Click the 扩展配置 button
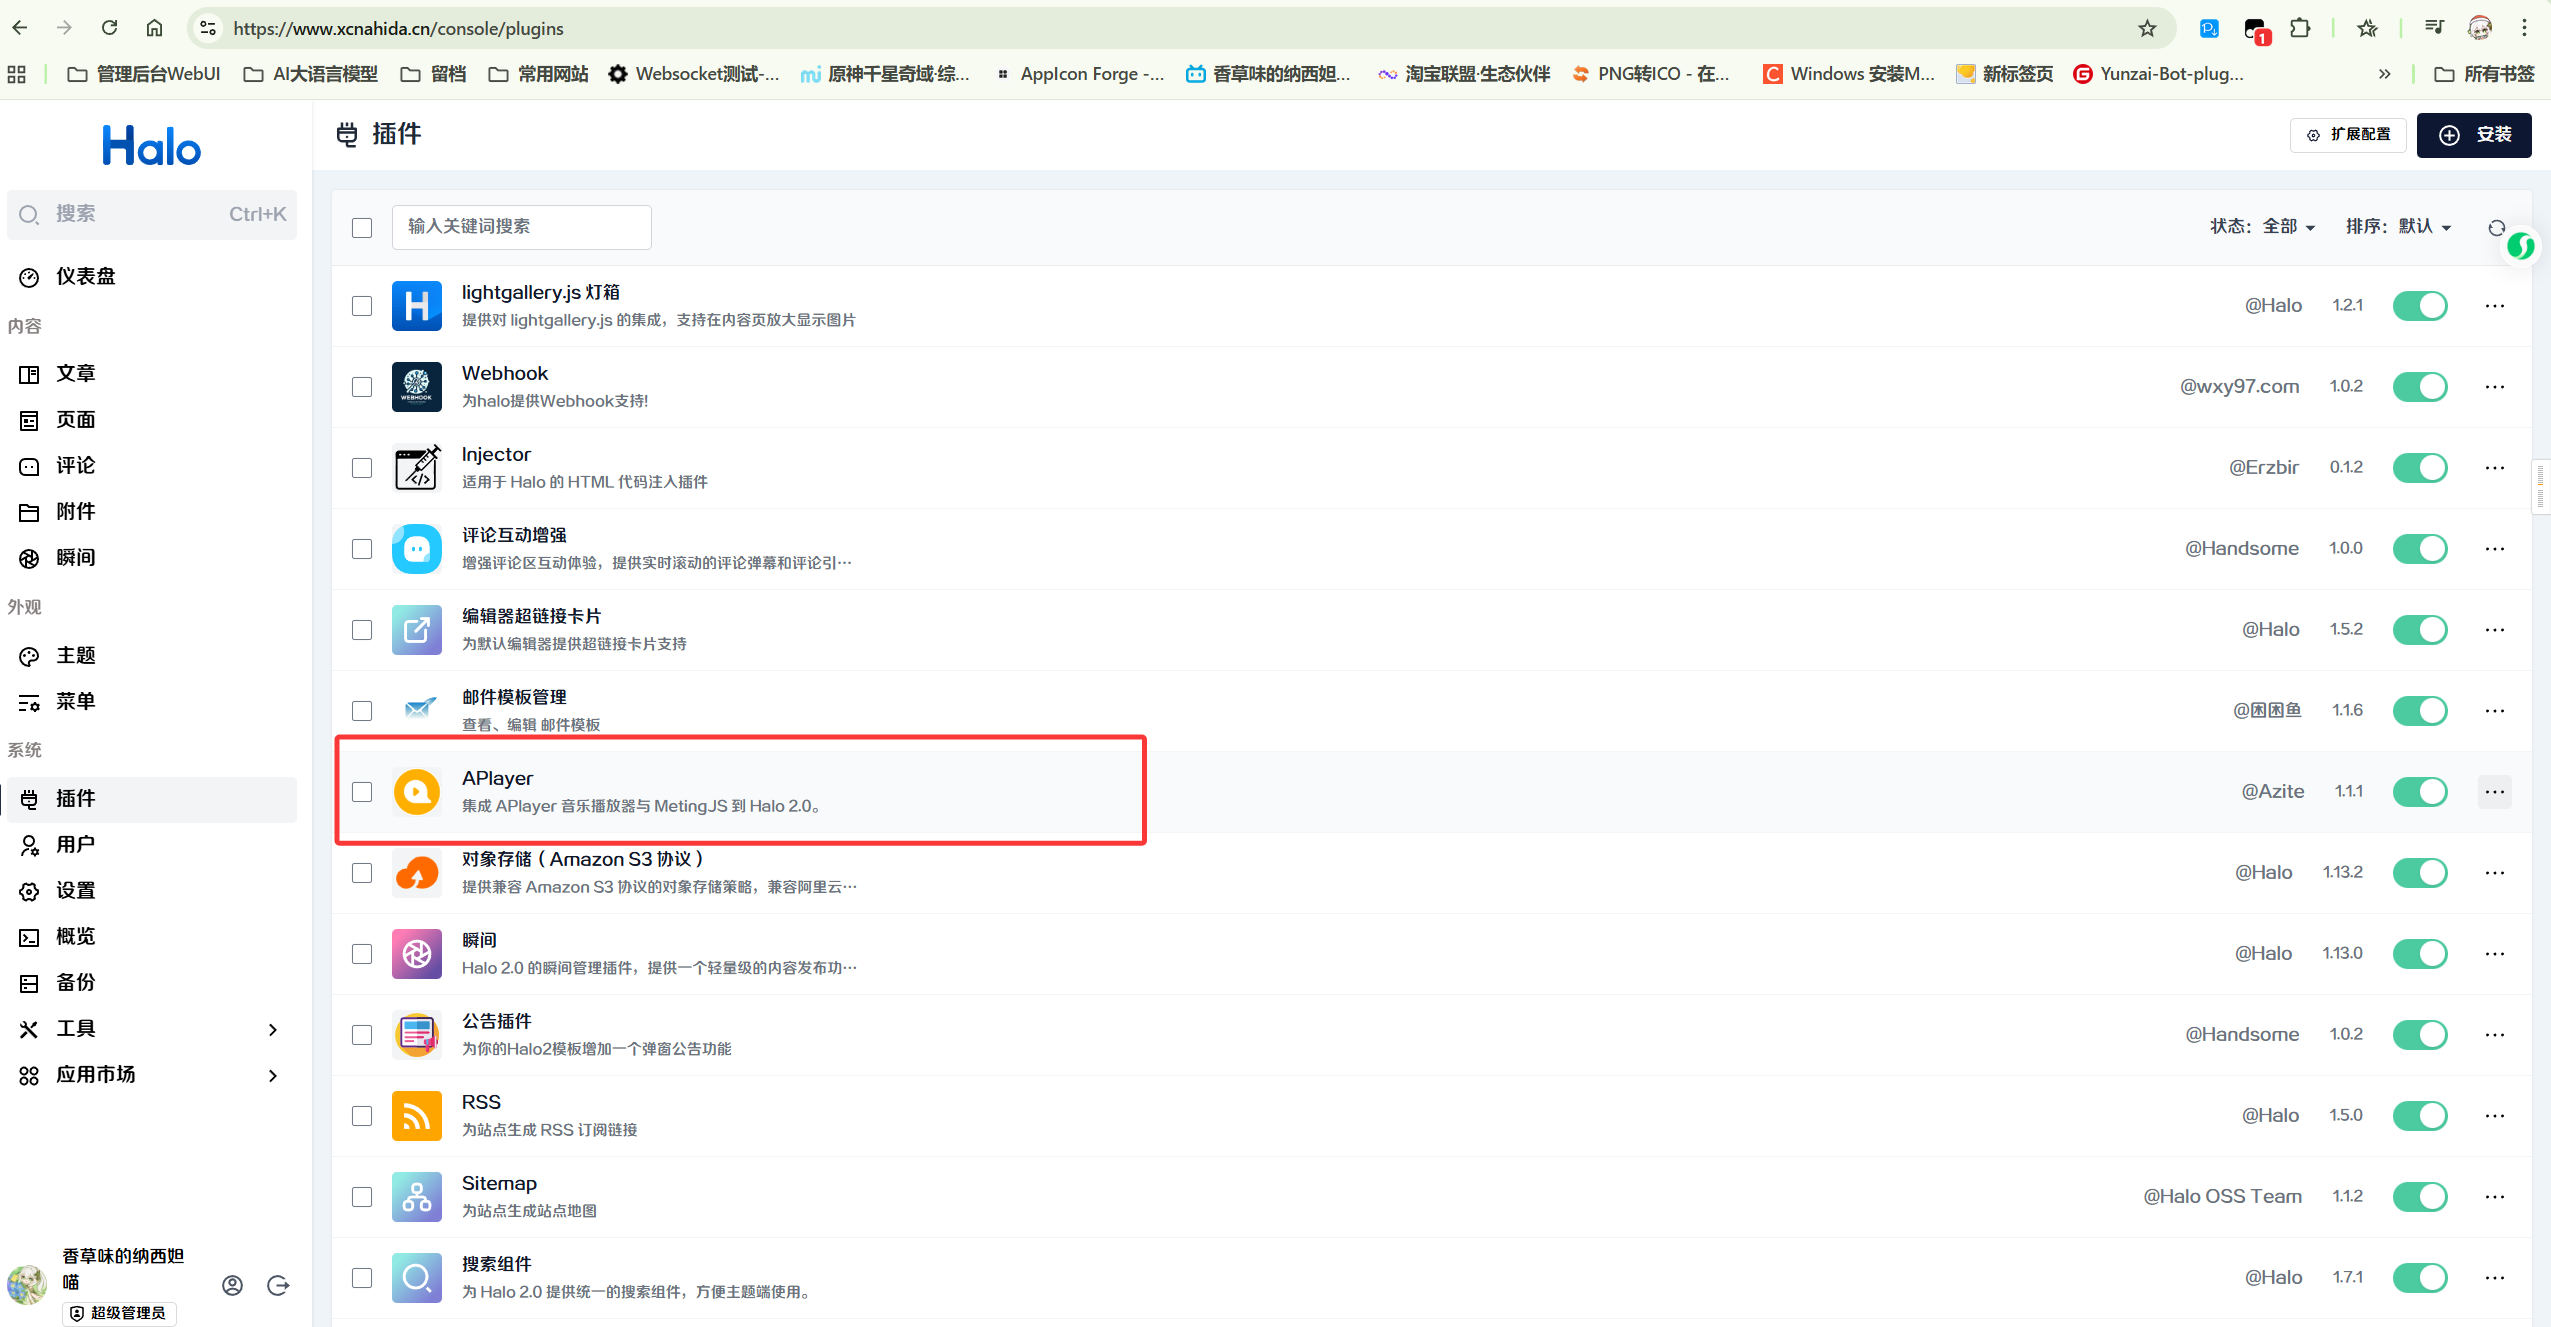 [2347, 134]
